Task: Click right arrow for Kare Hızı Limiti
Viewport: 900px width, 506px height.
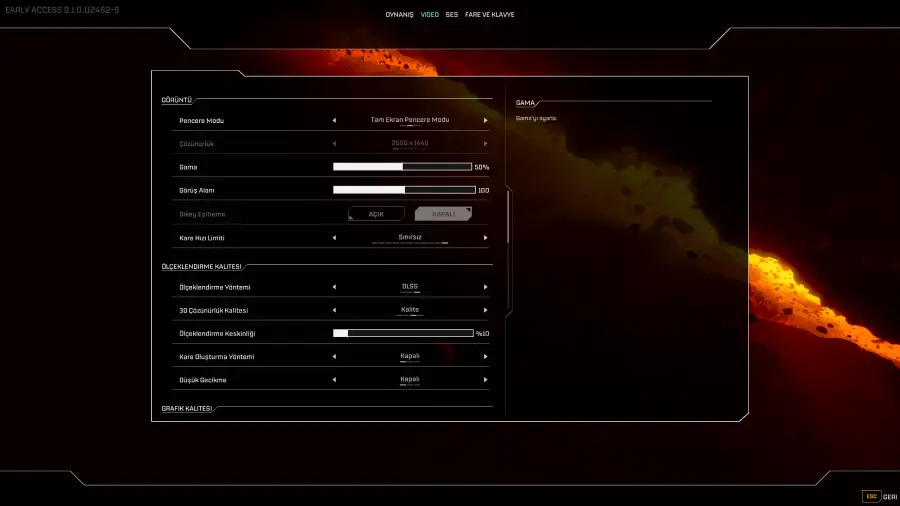Action: click(x=486, y=238)
